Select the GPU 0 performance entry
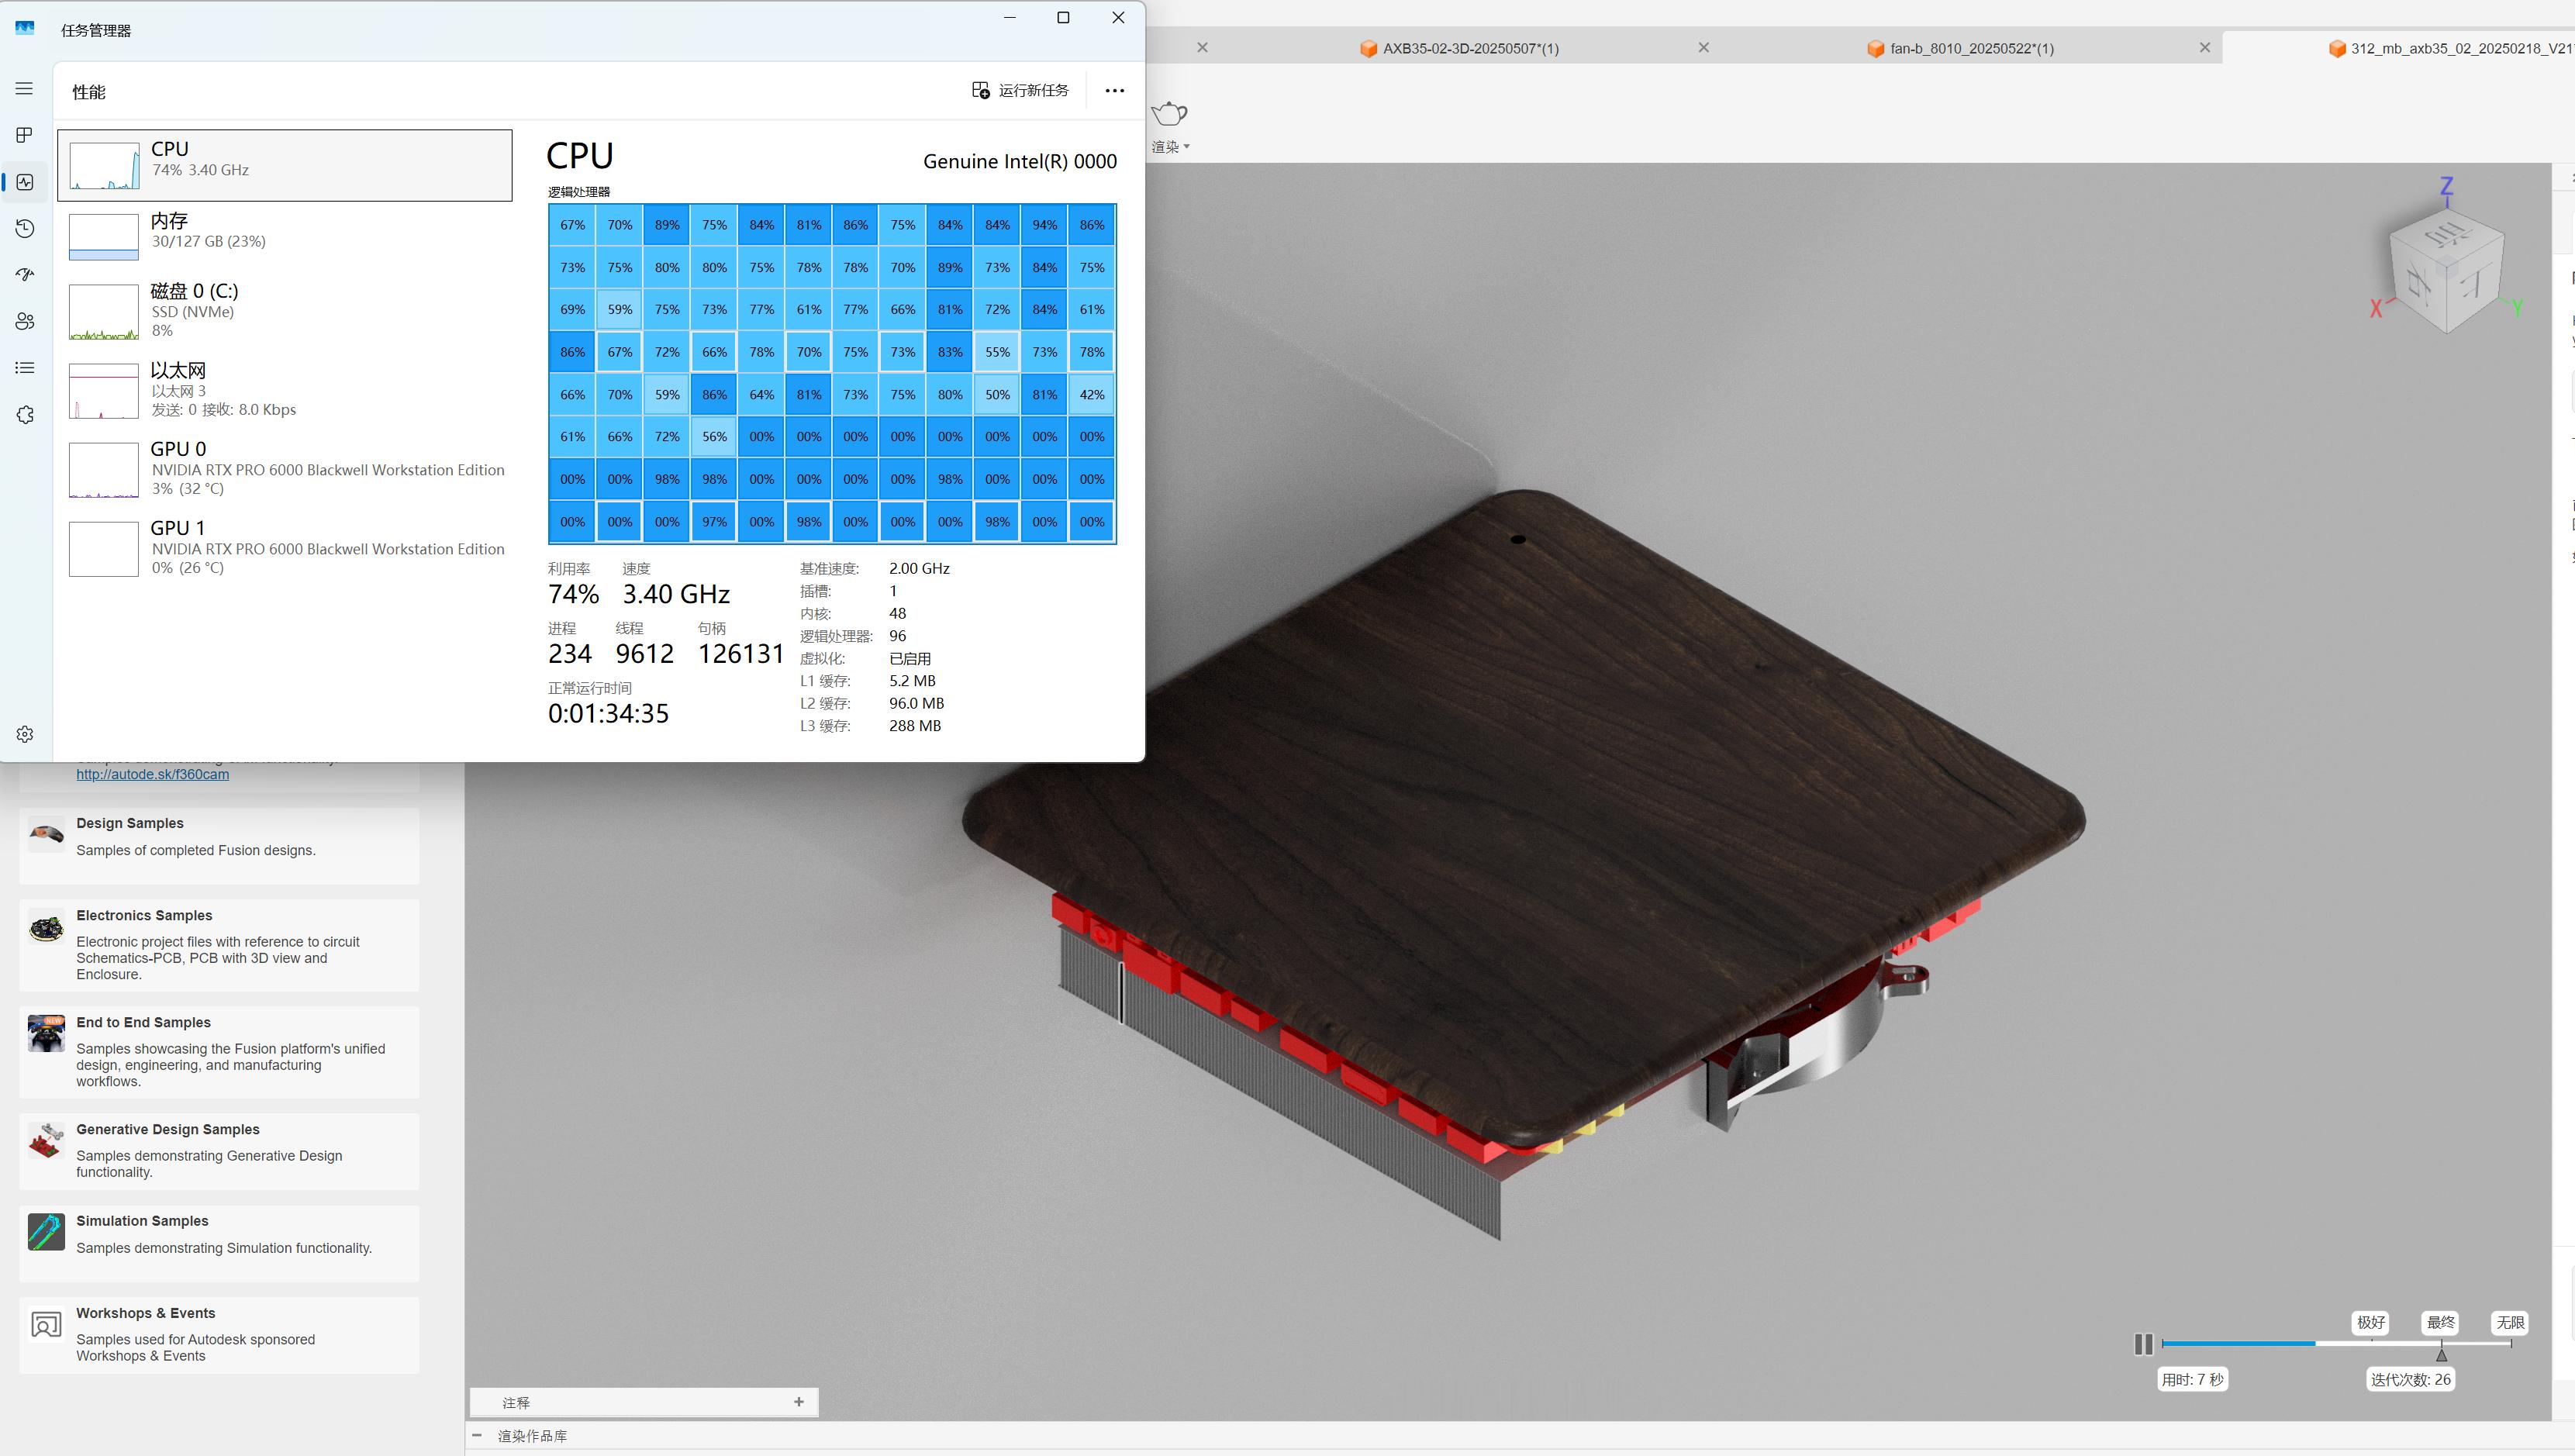Image resolution: width=2575 pixels, height=1456 pixels. 285,469
